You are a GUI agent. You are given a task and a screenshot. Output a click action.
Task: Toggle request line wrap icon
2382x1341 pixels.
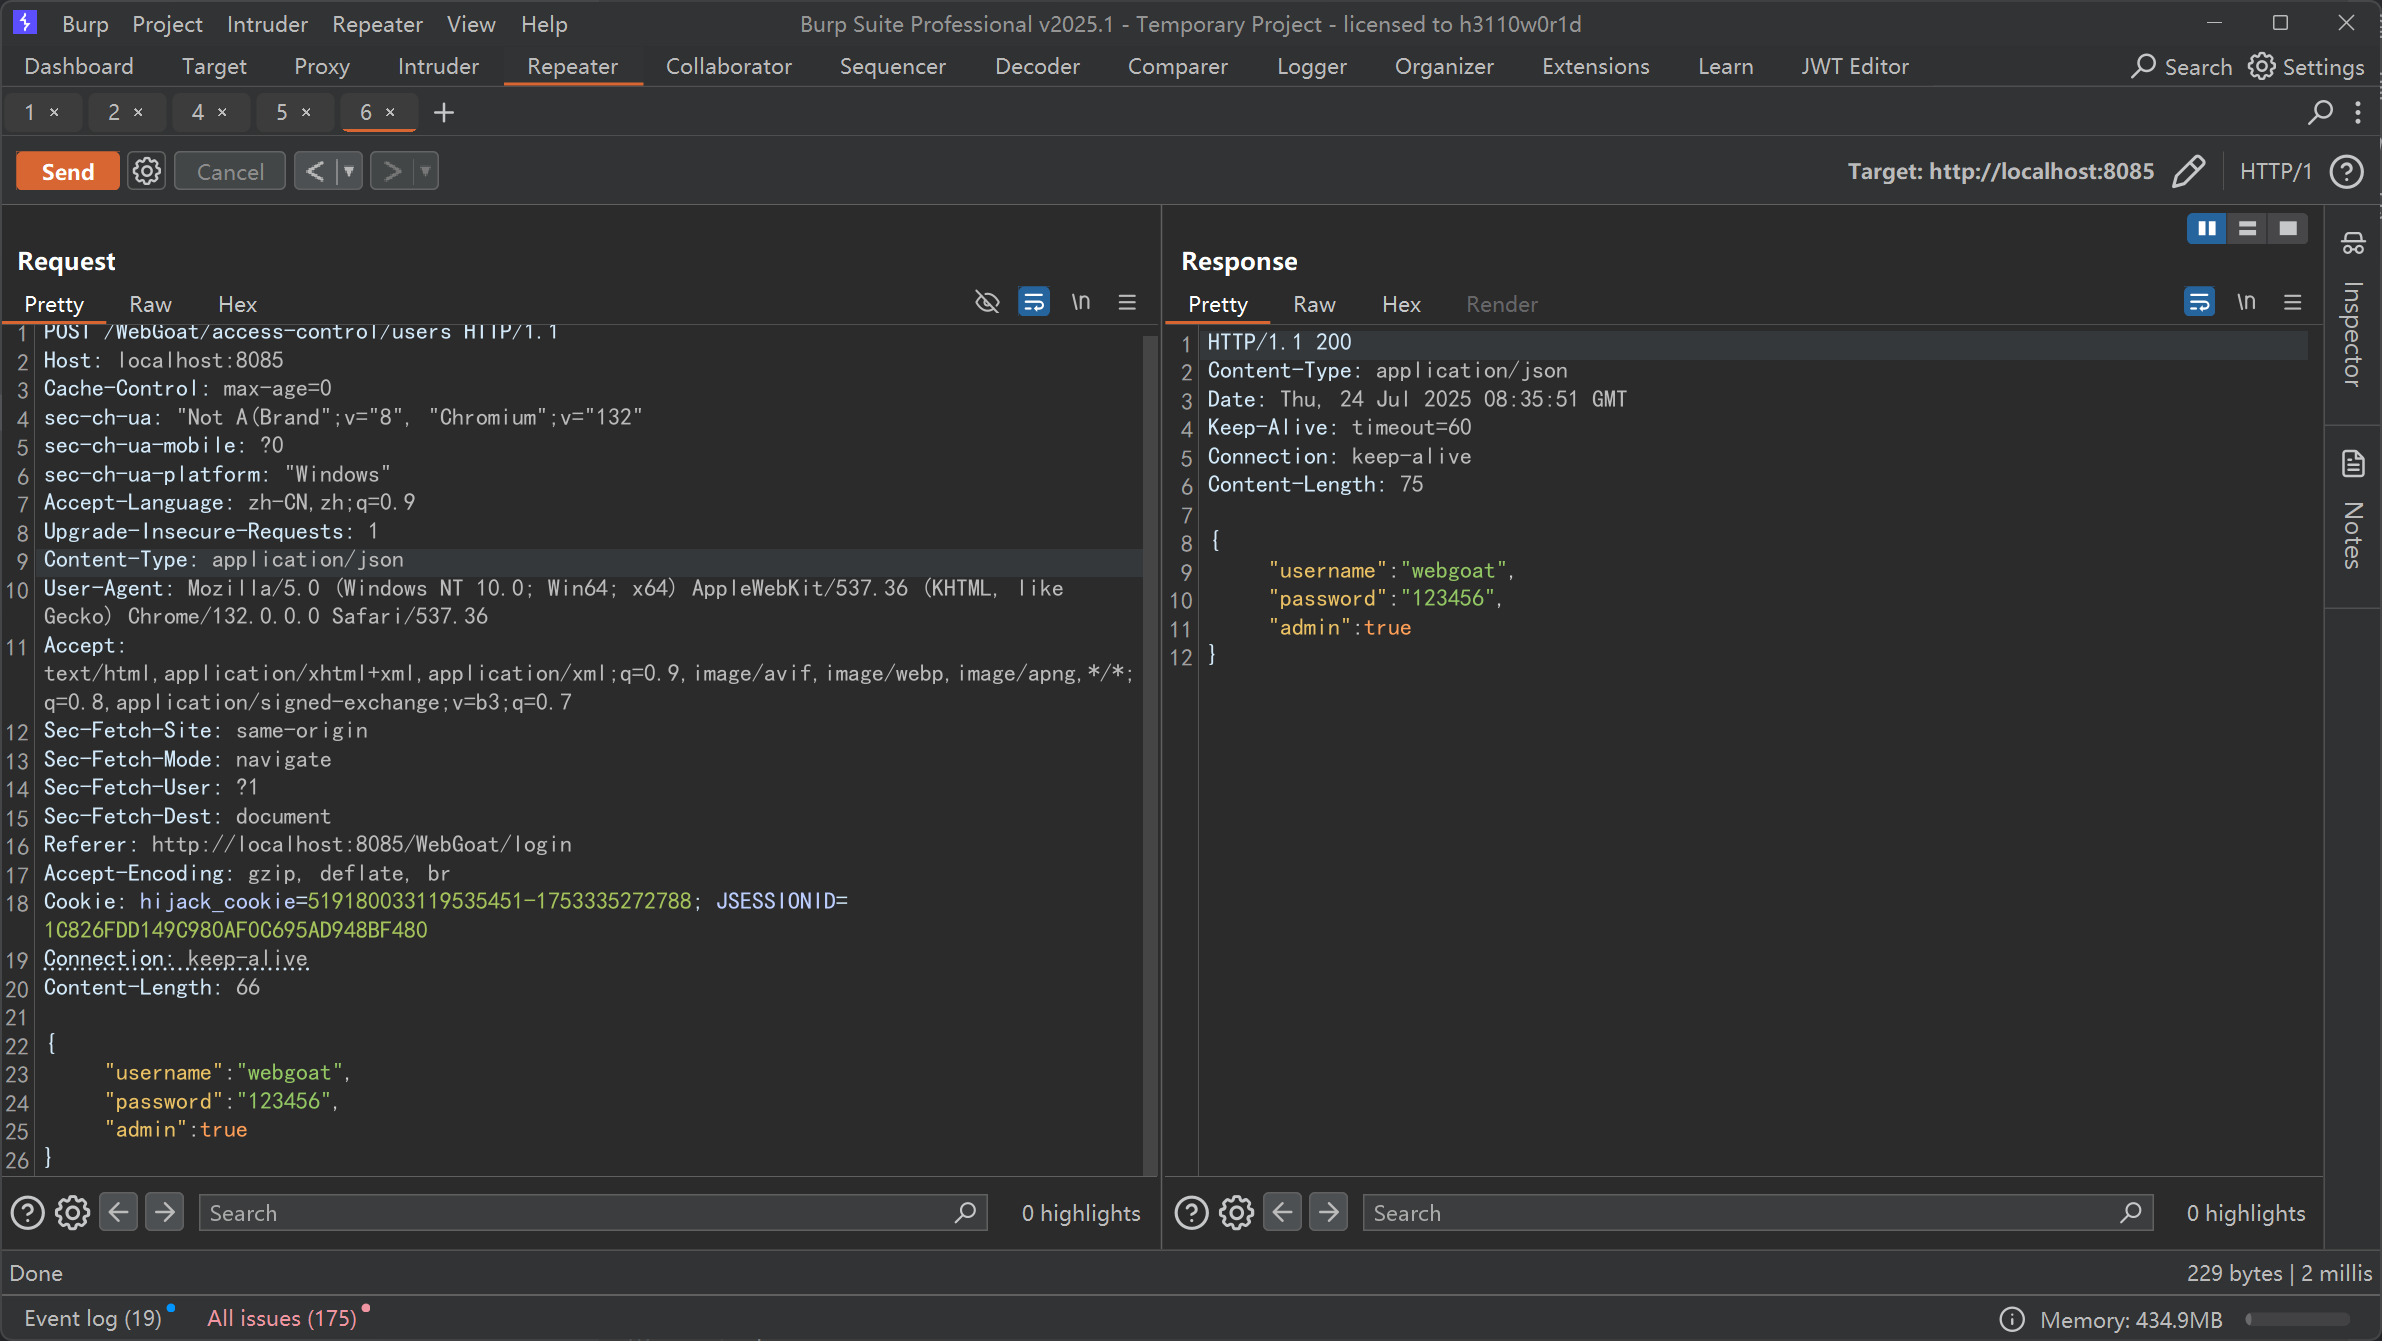1034,301
